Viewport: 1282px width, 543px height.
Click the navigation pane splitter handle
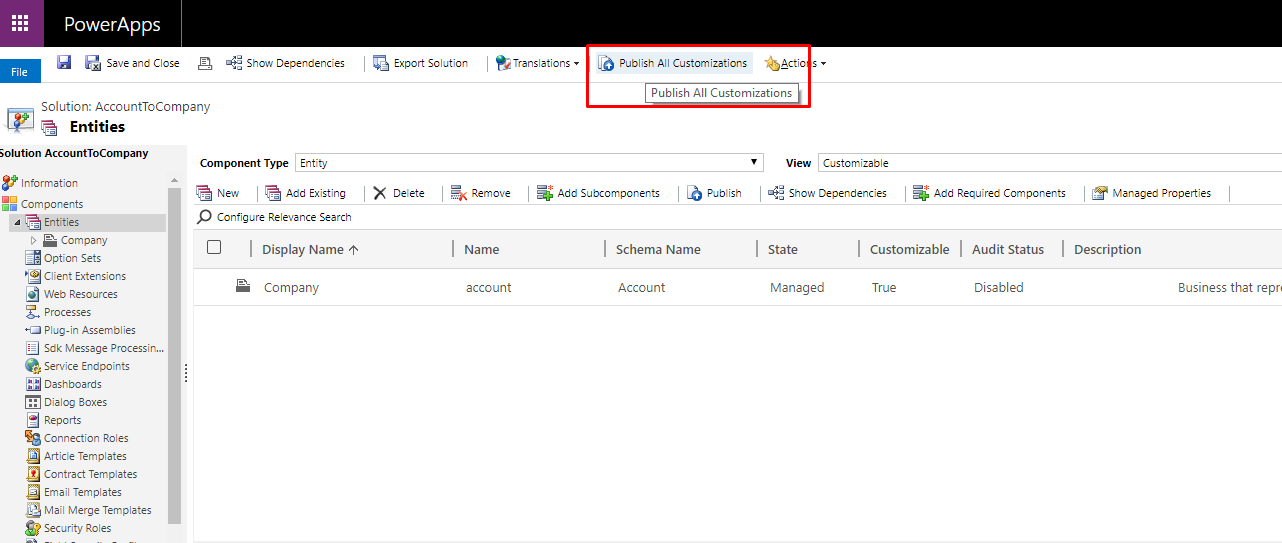[186, 372]
